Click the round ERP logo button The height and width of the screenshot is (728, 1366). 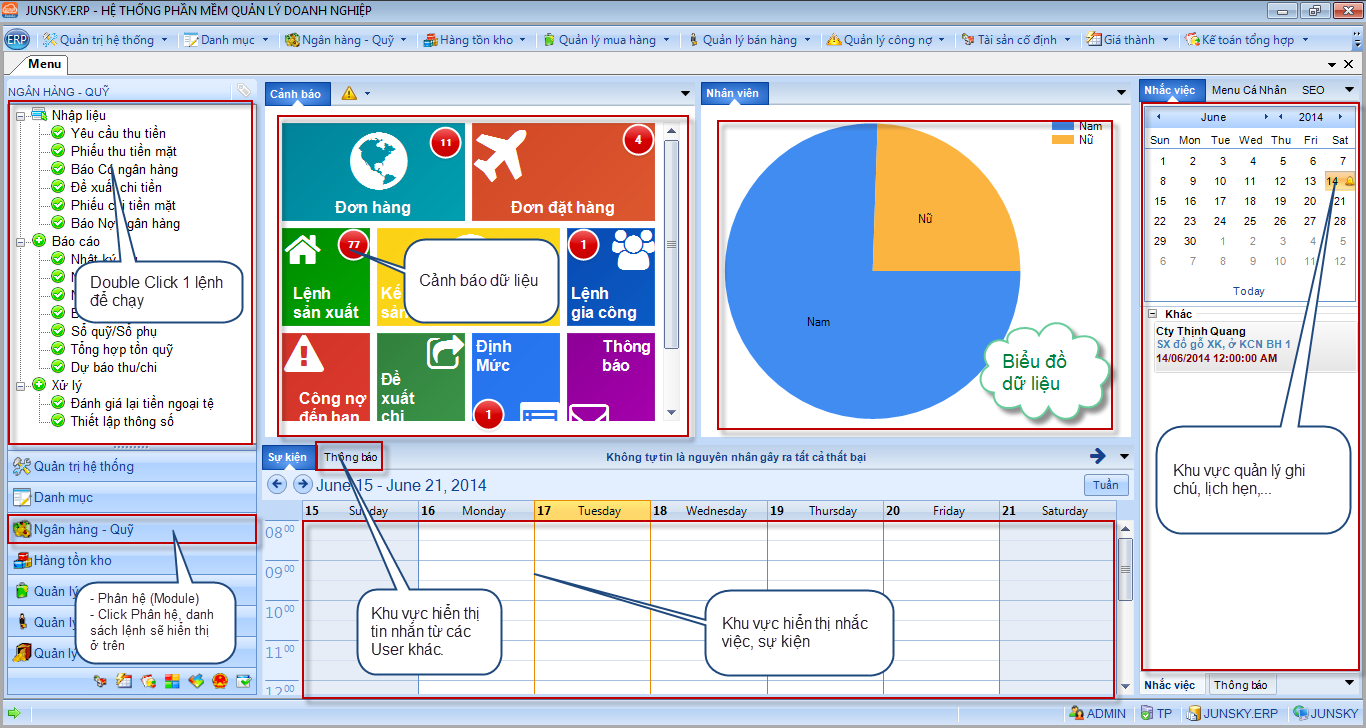[x=17, y=40]
